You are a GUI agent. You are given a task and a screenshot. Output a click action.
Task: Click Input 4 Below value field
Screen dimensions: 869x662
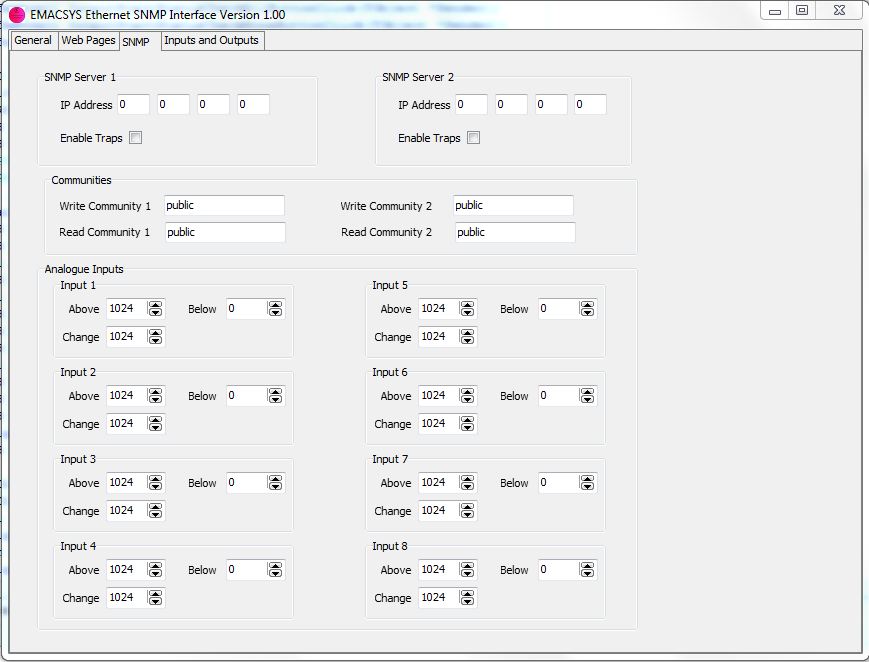pyautogui.click(x=246, y=570)
